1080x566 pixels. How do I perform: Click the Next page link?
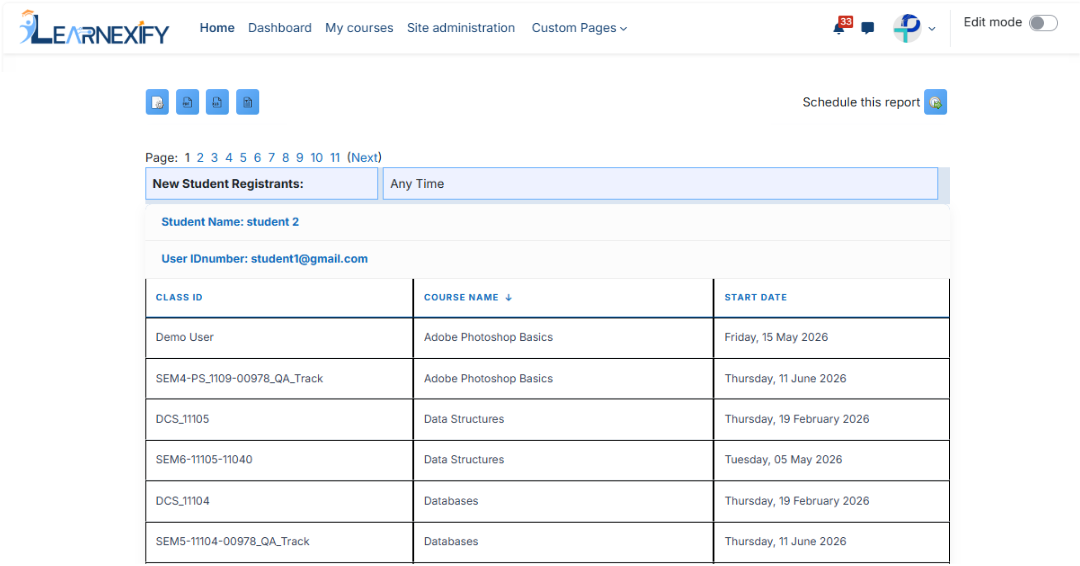(364, 158)
